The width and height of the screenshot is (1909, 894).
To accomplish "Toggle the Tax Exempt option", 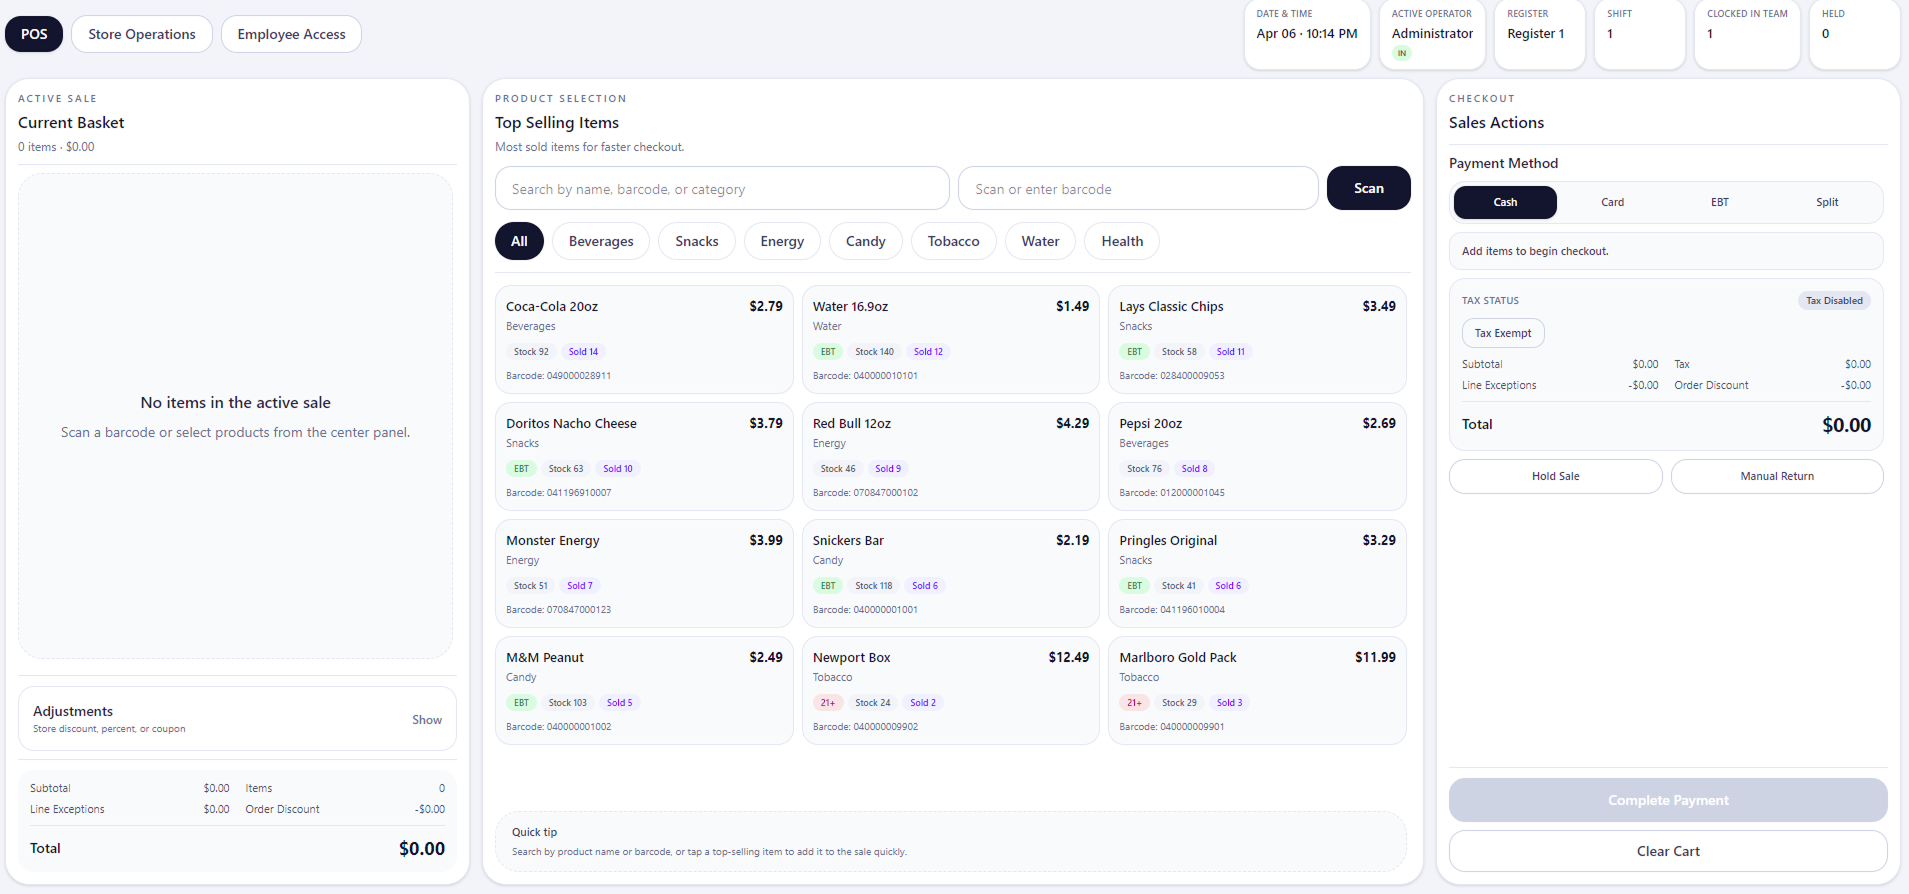I will click(1502, 333).
